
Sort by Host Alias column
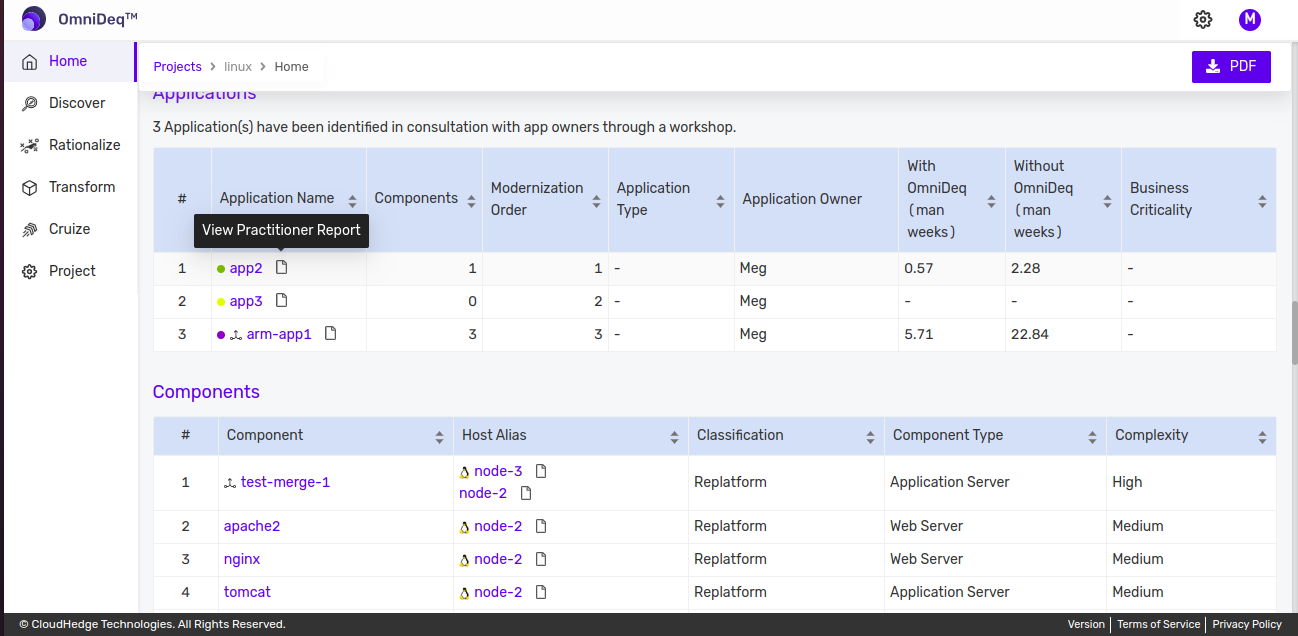point(674,436)
